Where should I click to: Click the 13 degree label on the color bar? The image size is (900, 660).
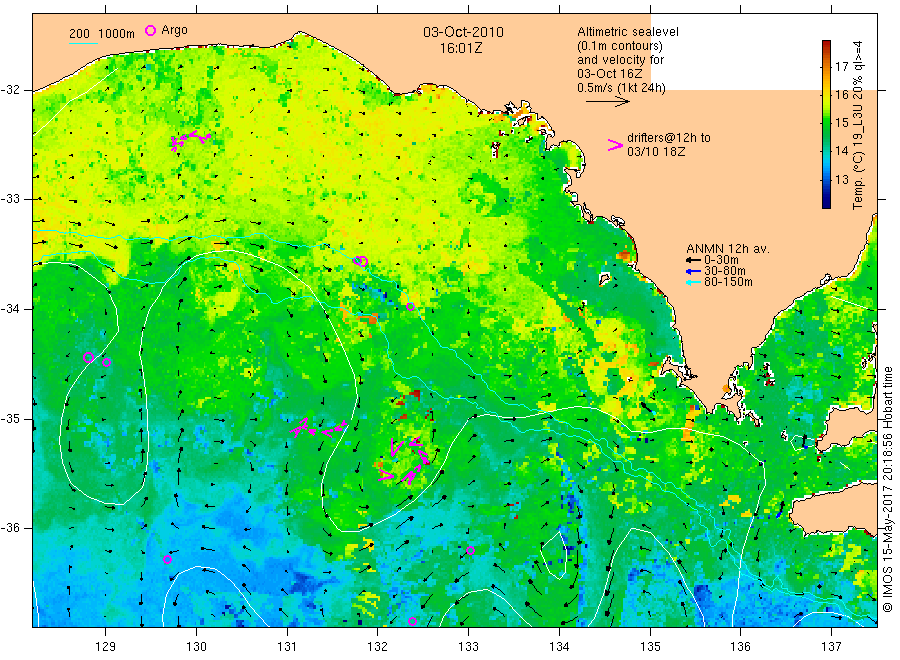coord(841,179)
